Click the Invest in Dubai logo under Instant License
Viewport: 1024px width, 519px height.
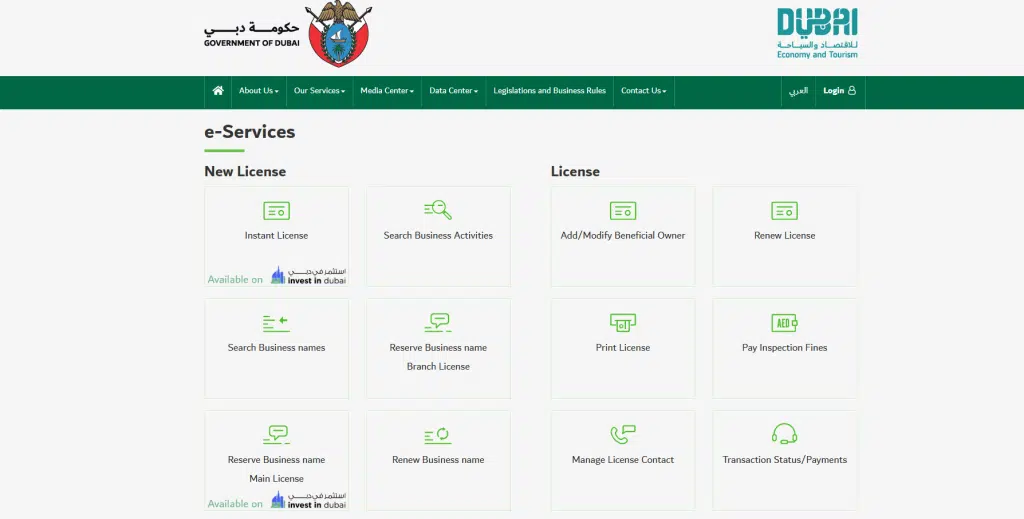click(x=308, y=275)
